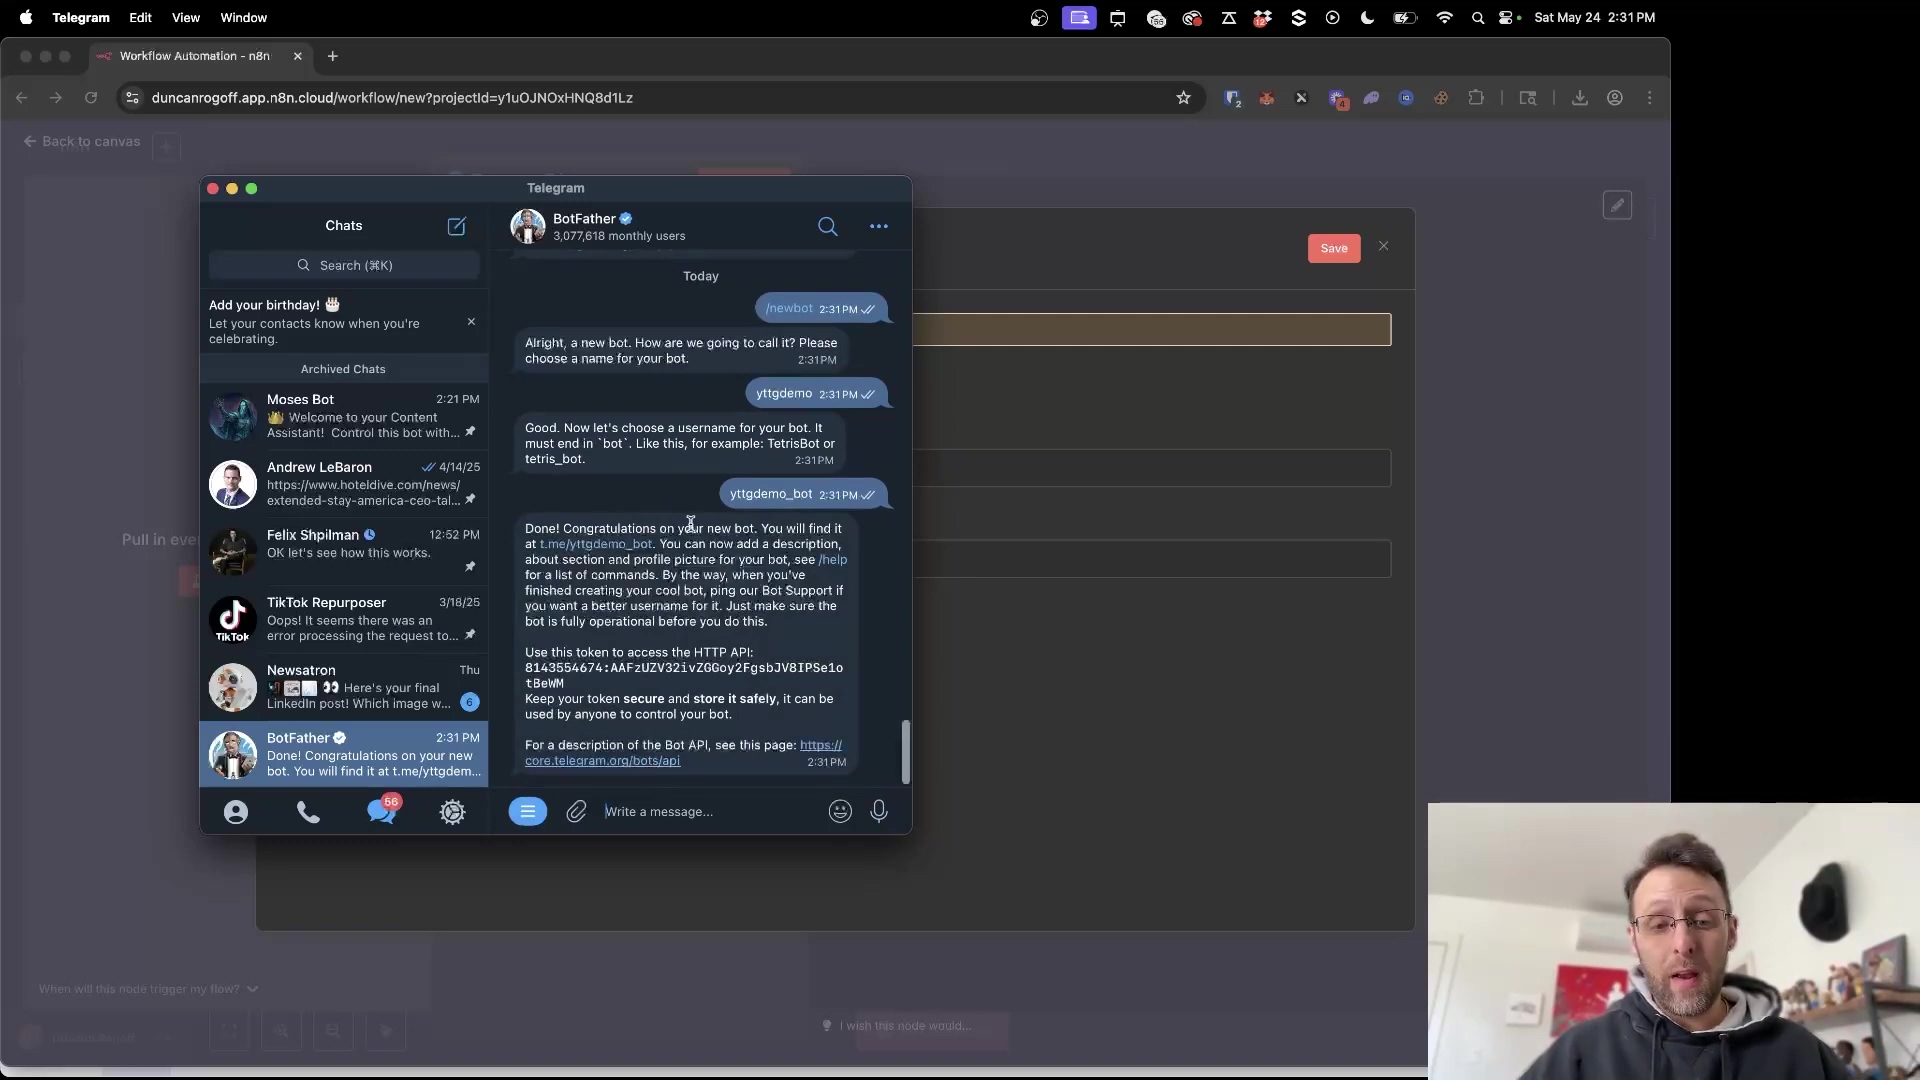Open the Moses Bot chat

click(344, 416)
